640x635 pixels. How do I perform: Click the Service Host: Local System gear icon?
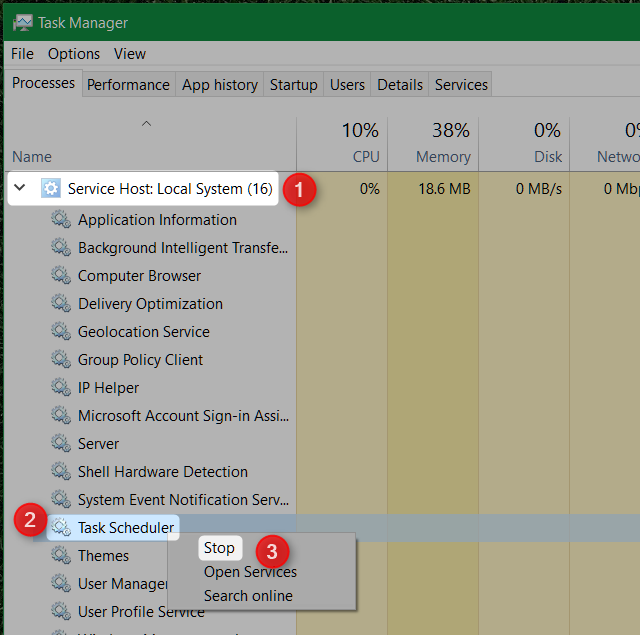point(51,188)
